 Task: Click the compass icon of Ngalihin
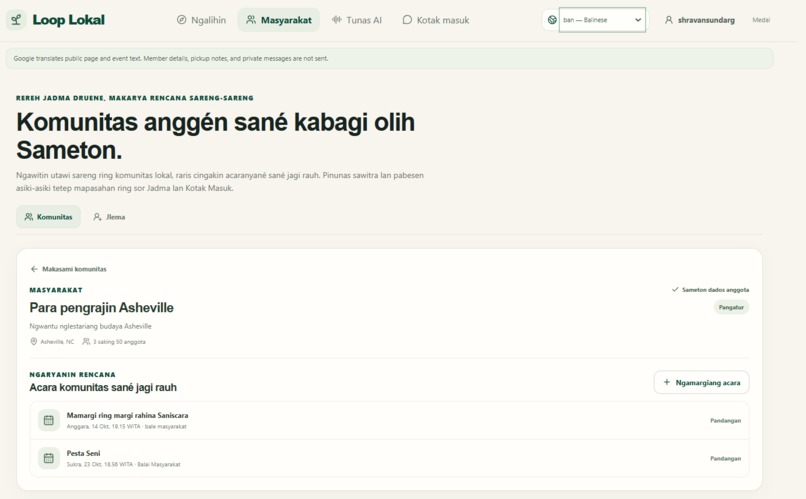tap(181, 20)
